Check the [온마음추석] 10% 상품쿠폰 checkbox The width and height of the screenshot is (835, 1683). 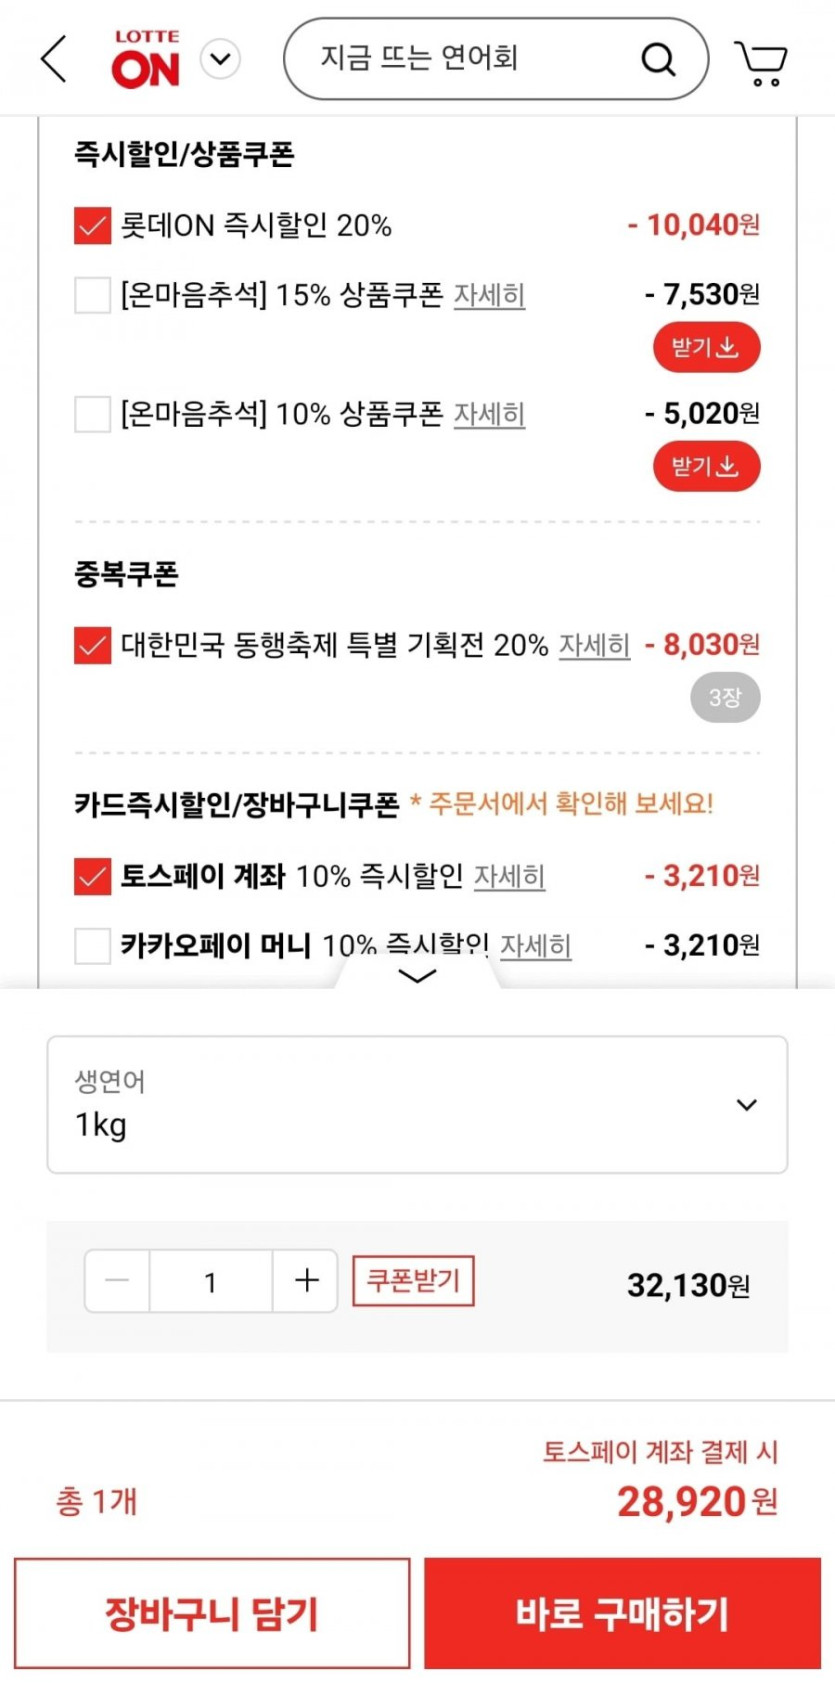coord(92,414)
